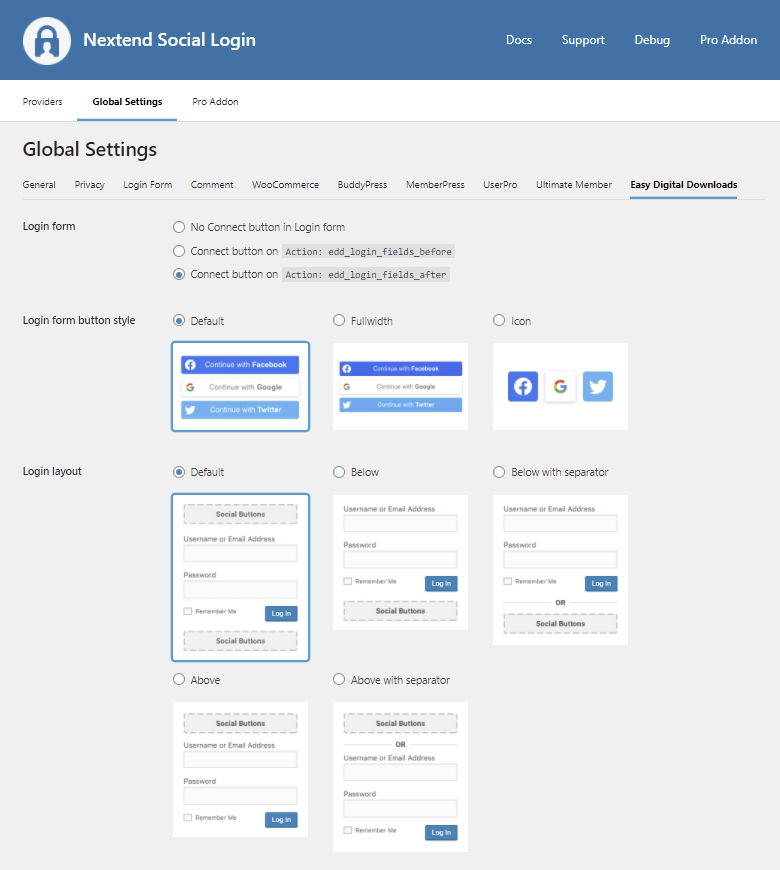Click the Facebook icon in Icon style preview
The height and width of the screenshot is (870, 780).
[x=523, y=386]
